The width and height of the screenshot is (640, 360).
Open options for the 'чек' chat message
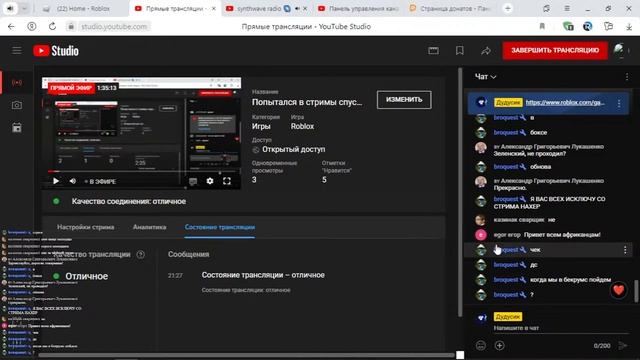coord(625,250)
